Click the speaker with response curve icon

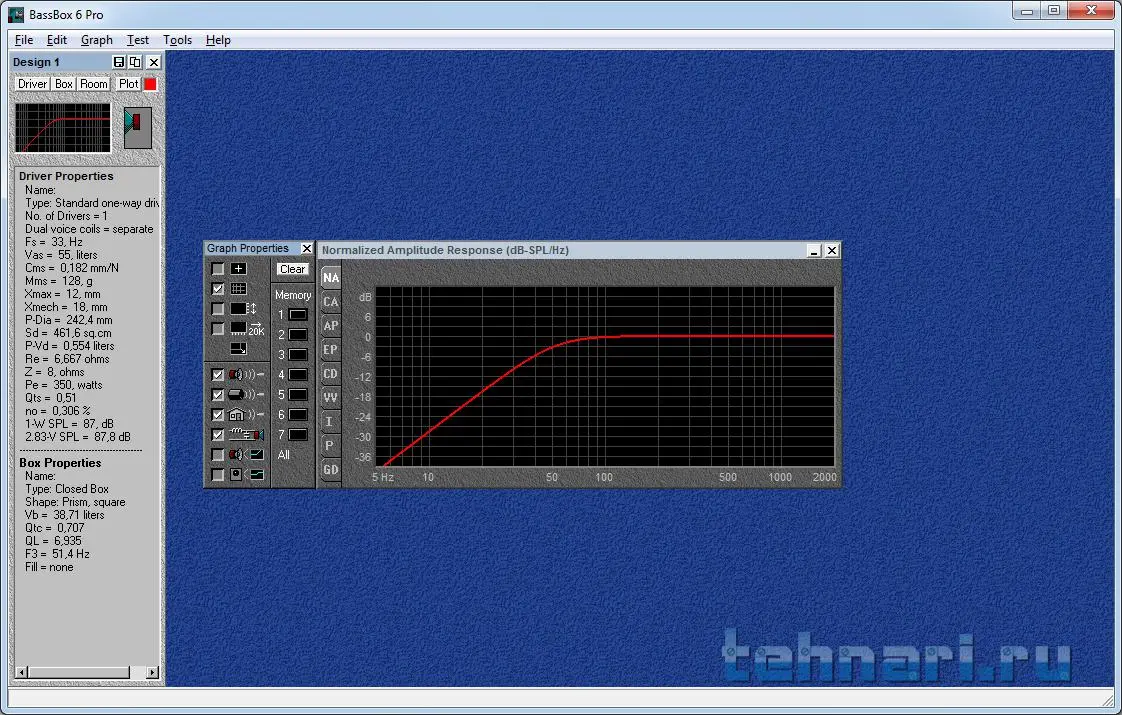tap(246, 455)
